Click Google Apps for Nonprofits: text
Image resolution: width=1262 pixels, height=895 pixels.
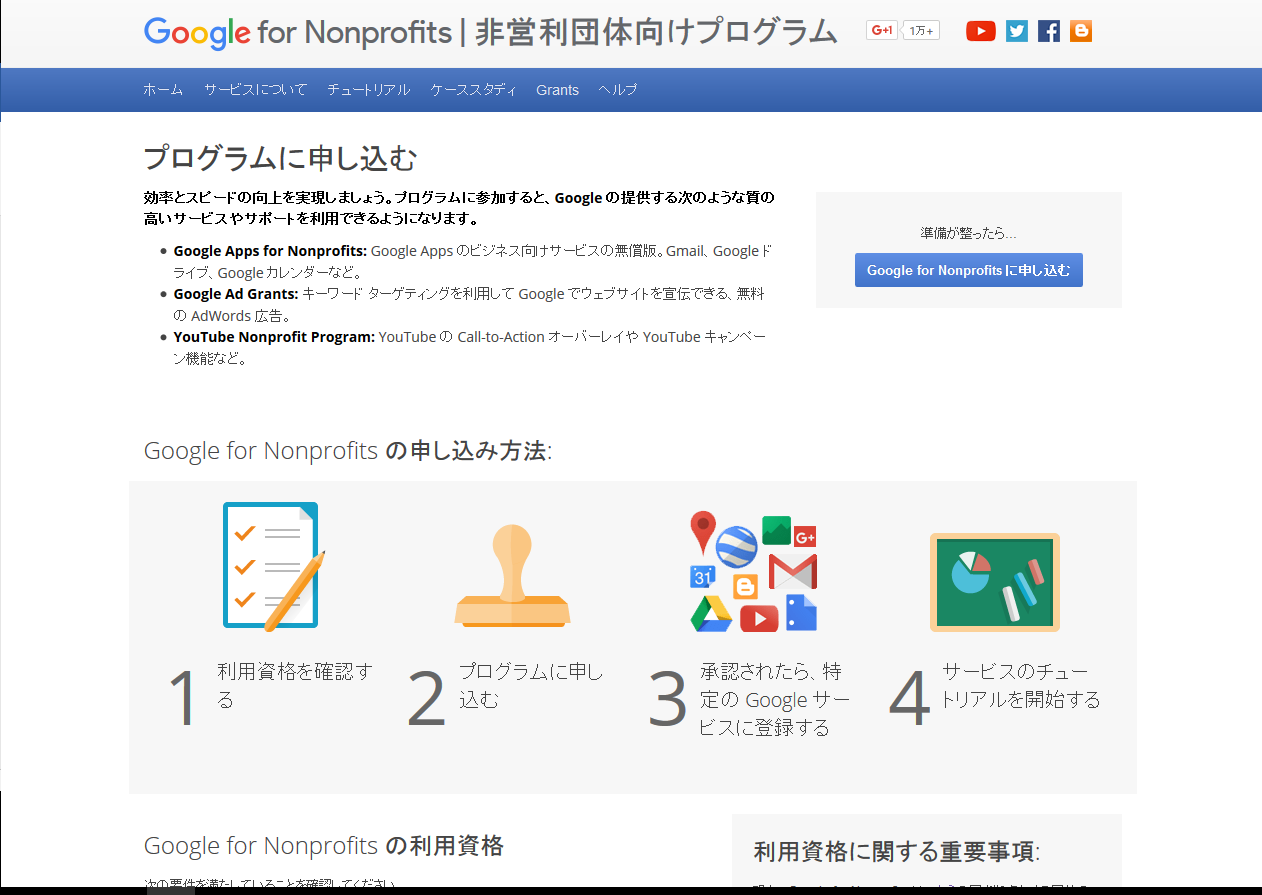[270, 251]
